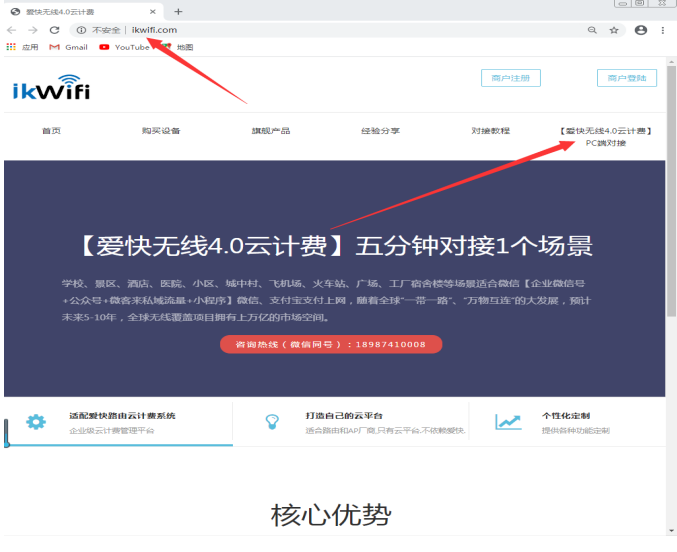Image resolution: width=677 pixels, height=552 pixels.
Task: Open the 对接教程 navigation item
Action: tap(490, 131)
